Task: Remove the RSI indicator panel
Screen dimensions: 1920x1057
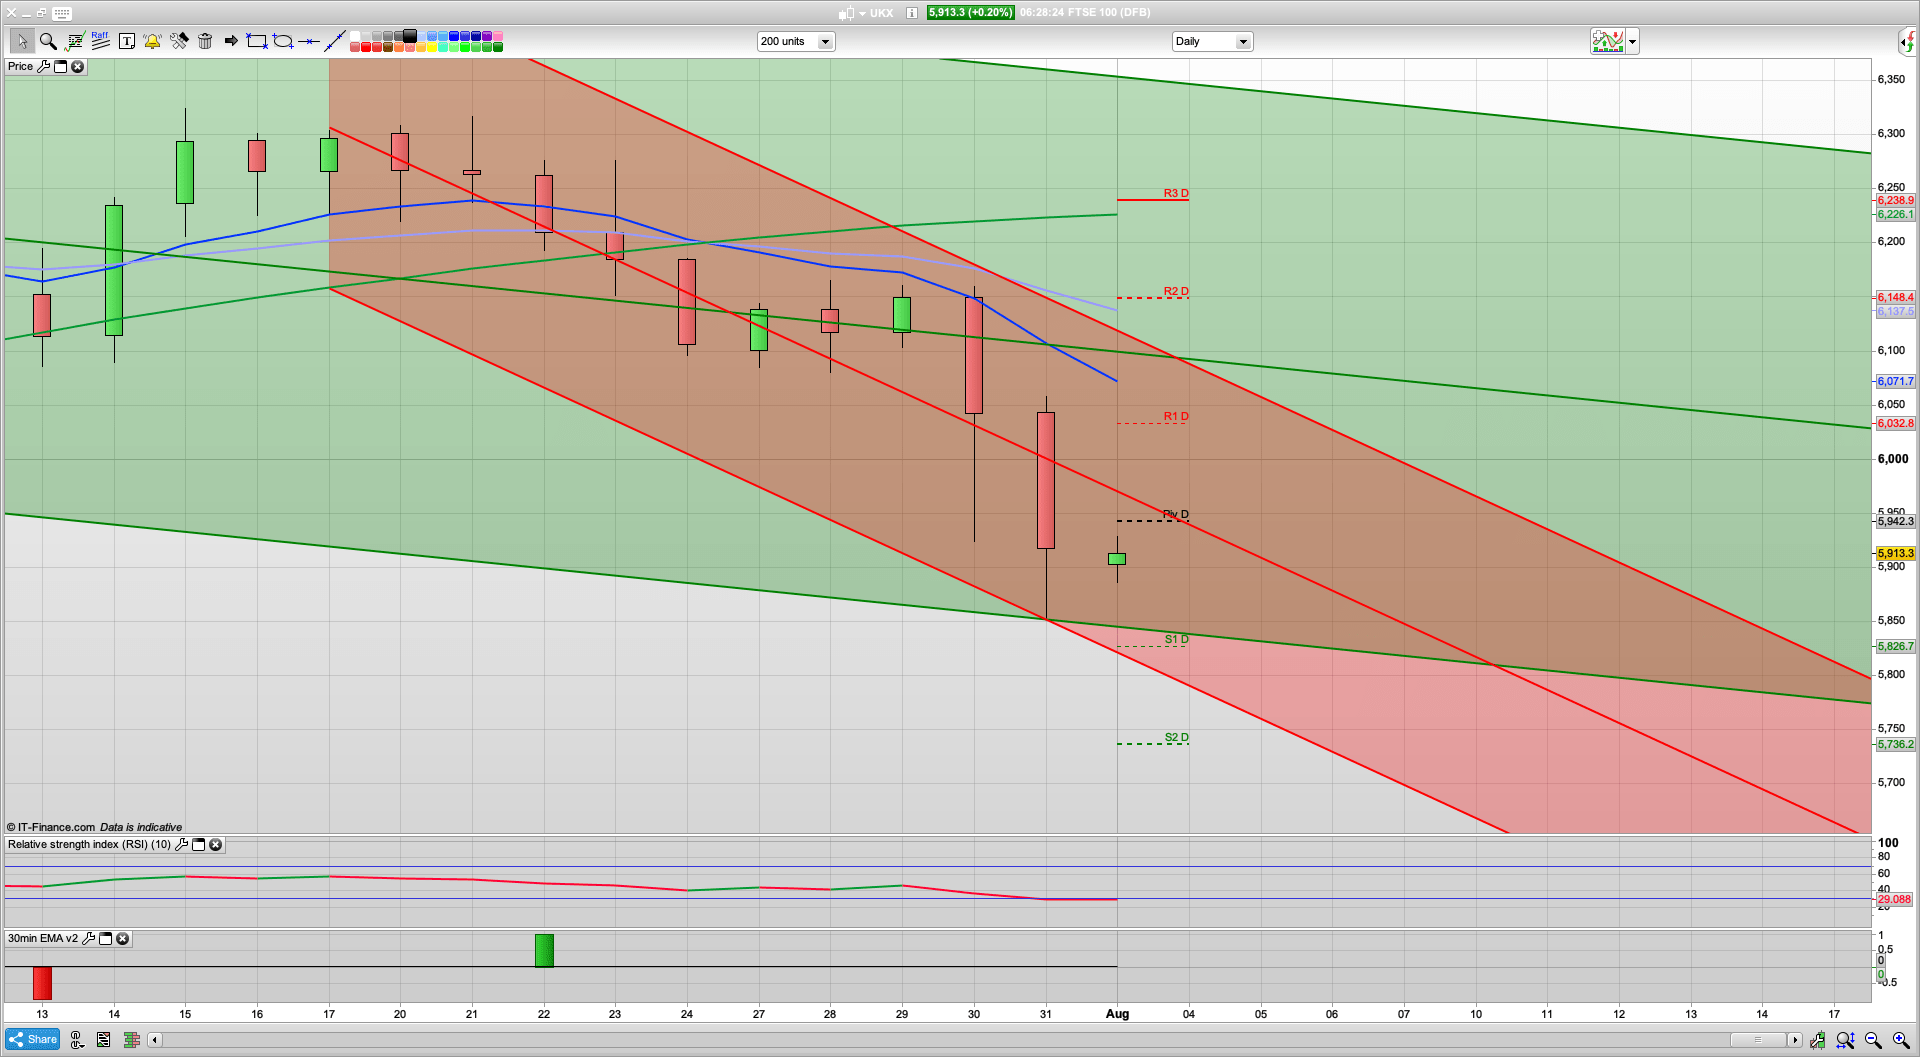Action: point(215,844)
